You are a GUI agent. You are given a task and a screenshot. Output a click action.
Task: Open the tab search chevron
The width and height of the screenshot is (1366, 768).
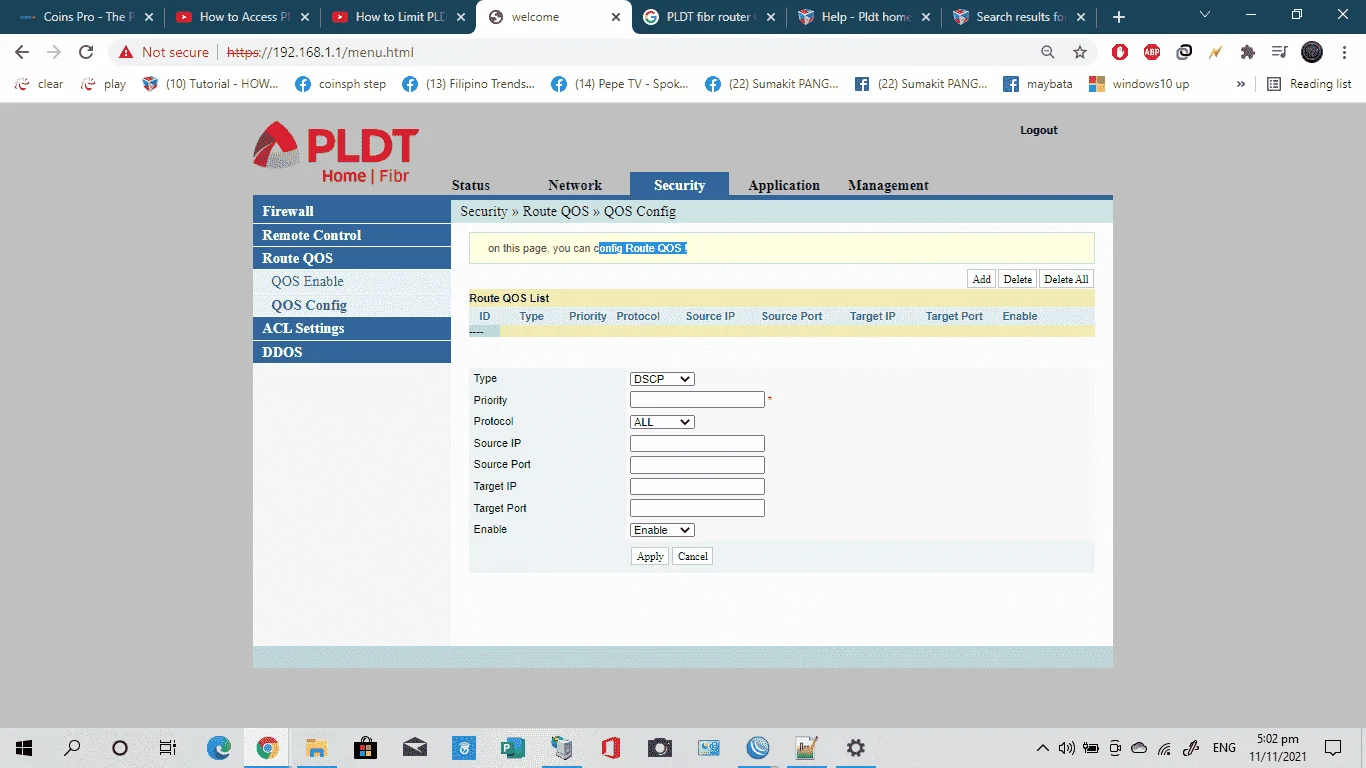tap(1205, 15)
